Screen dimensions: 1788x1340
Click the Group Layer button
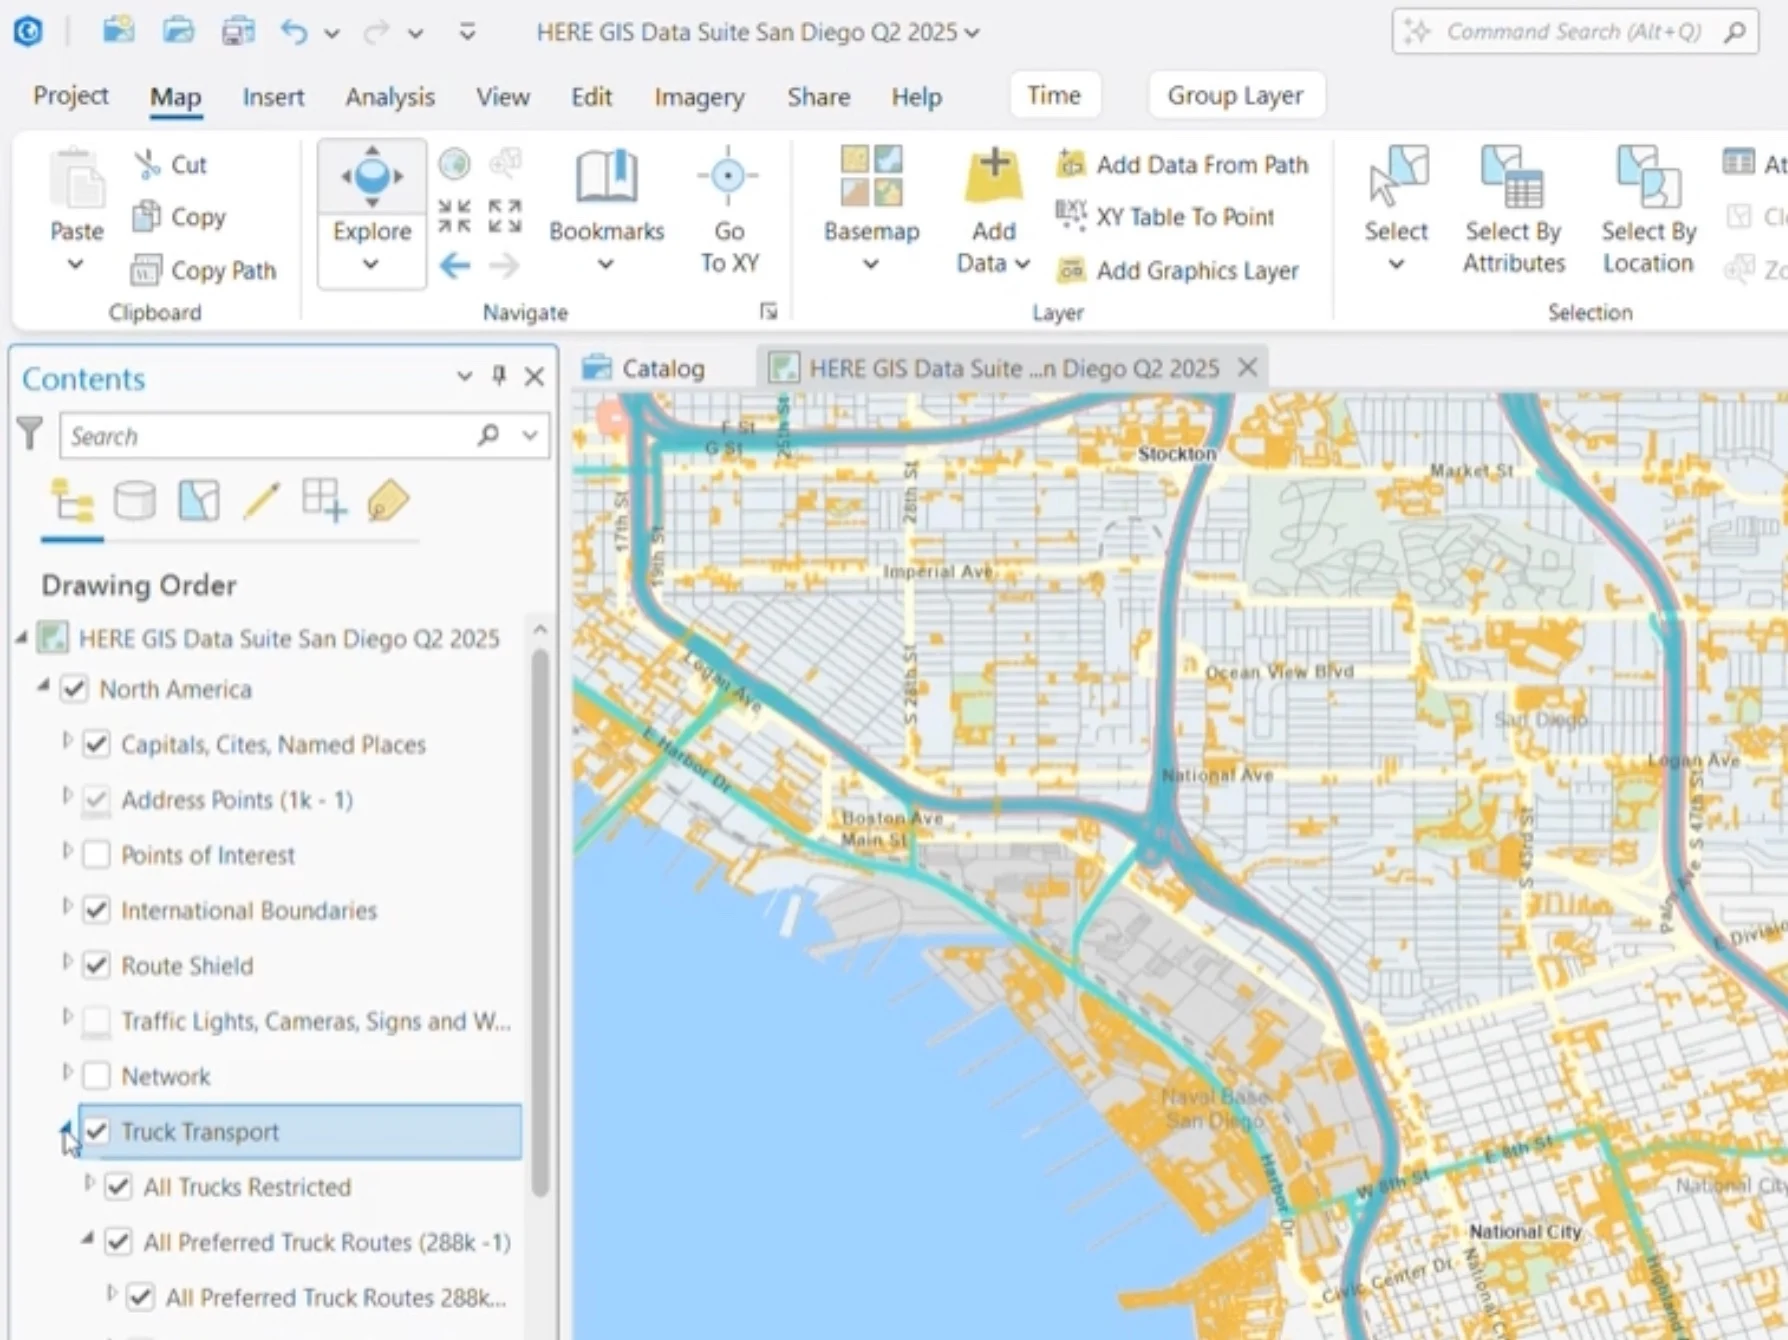pos(1236,95)
